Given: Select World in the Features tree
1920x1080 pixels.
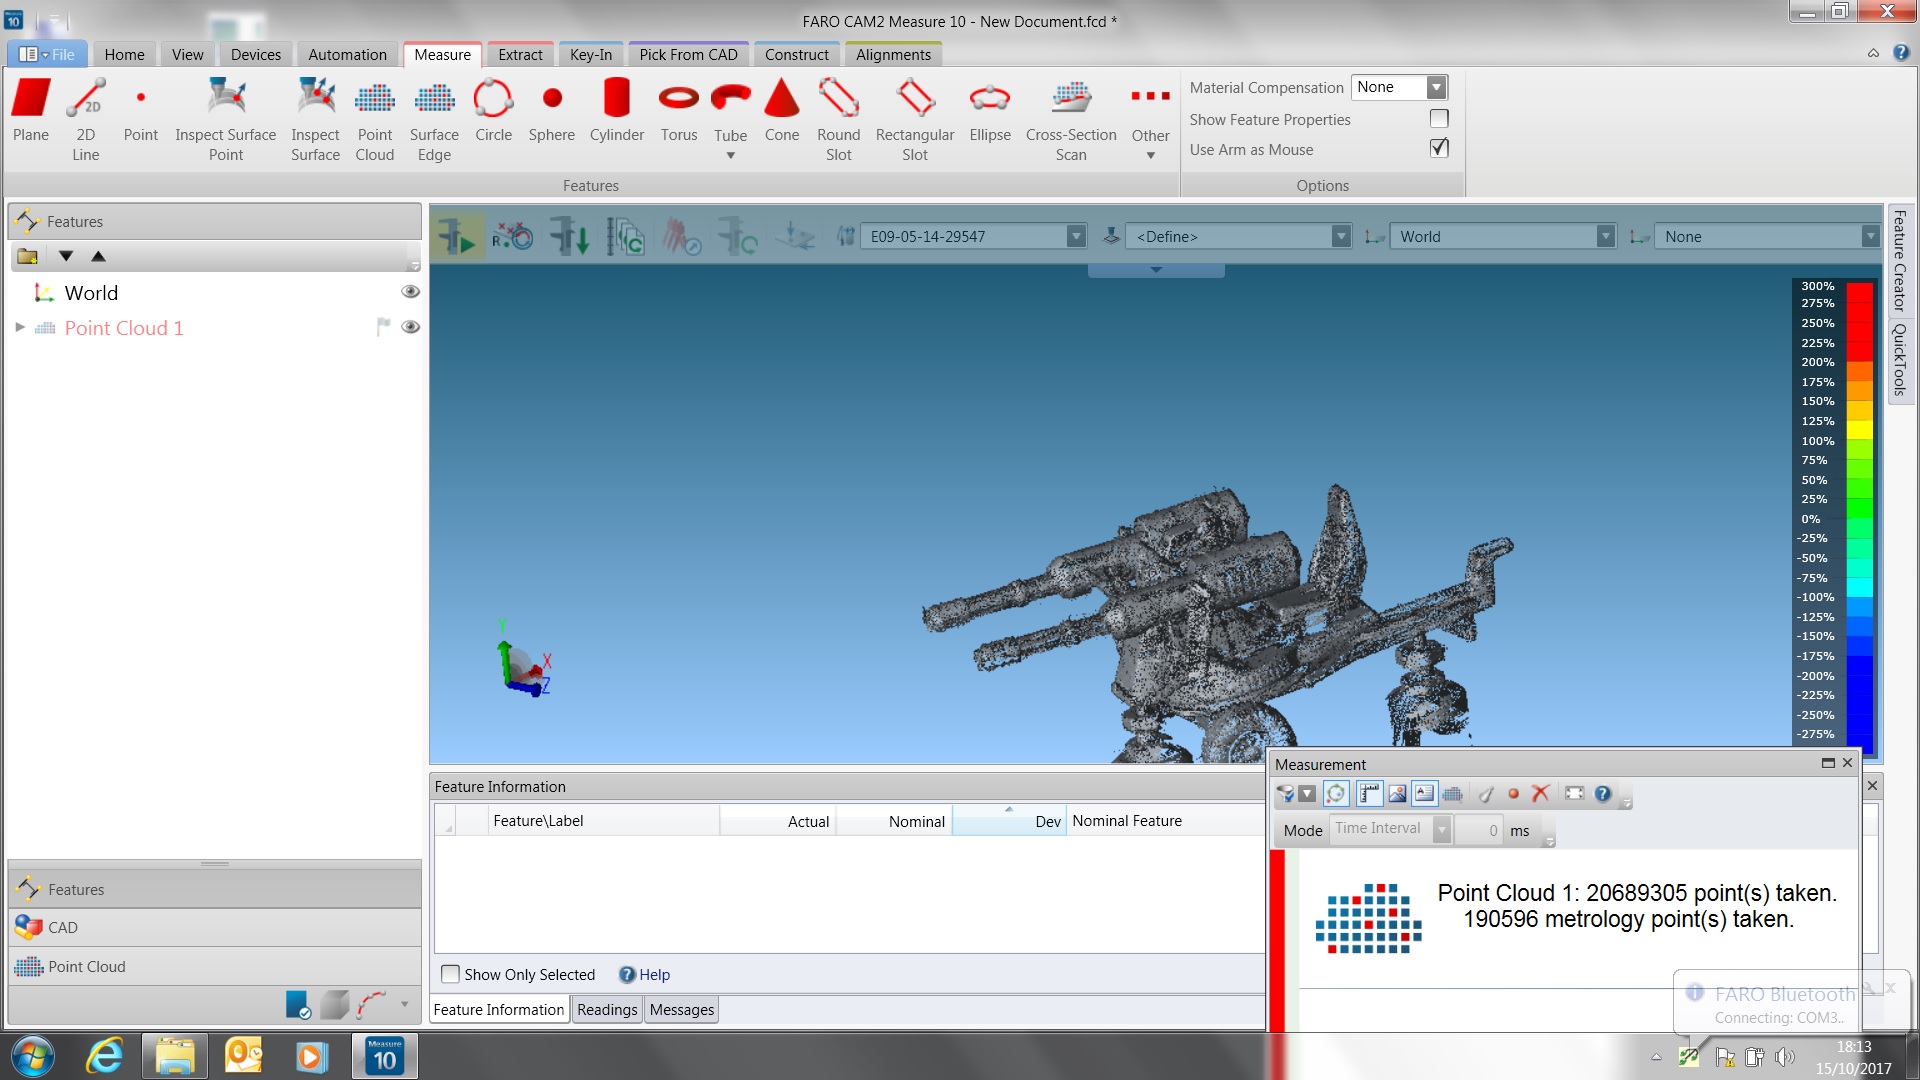Looking at the screenshot, I should click(x=91, y=293).
